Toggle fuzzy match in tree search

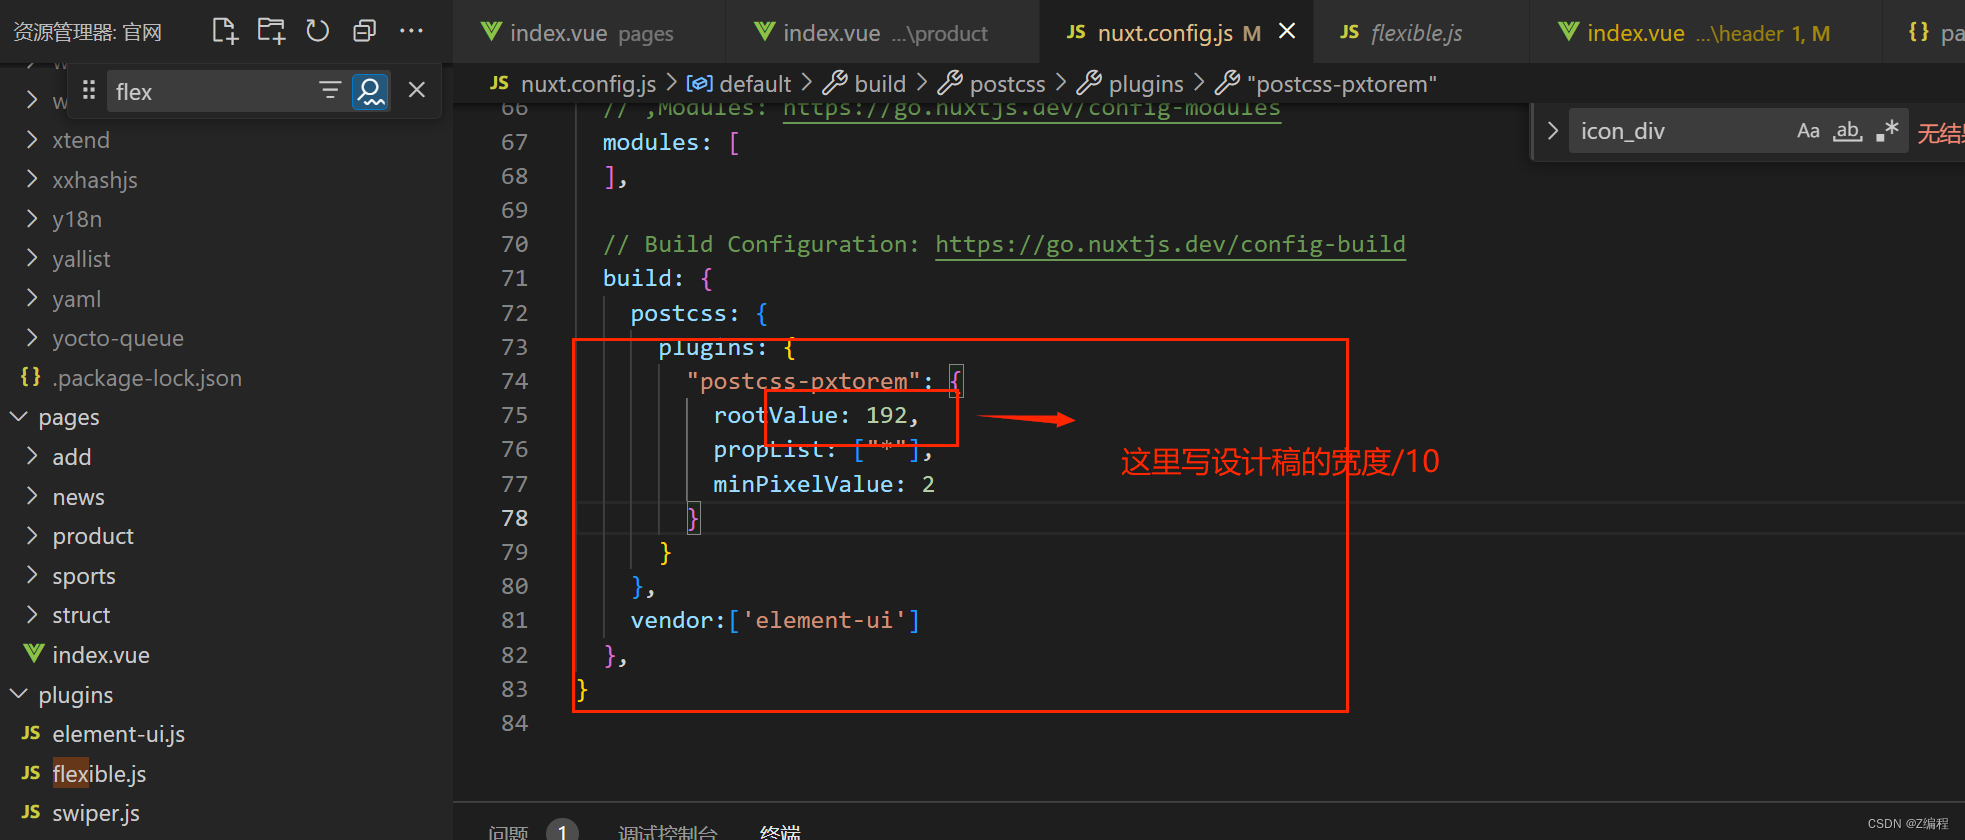click(370, 91)
